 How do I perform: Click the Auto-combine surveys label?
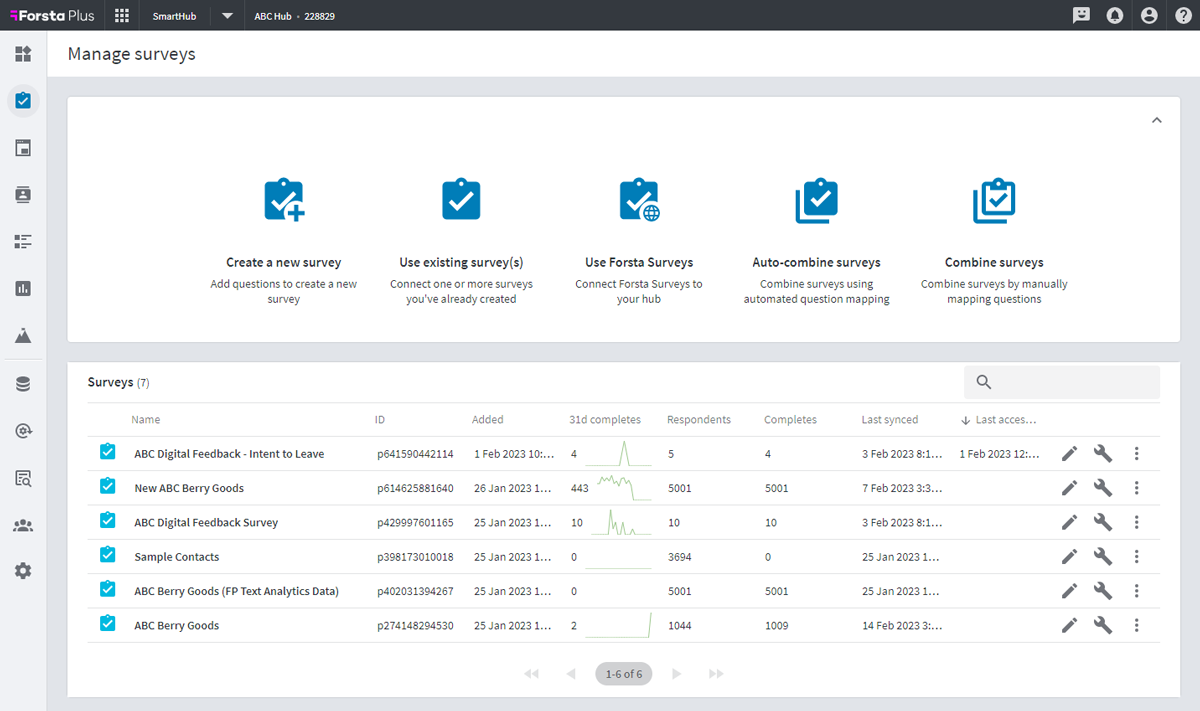coord(816,263)
